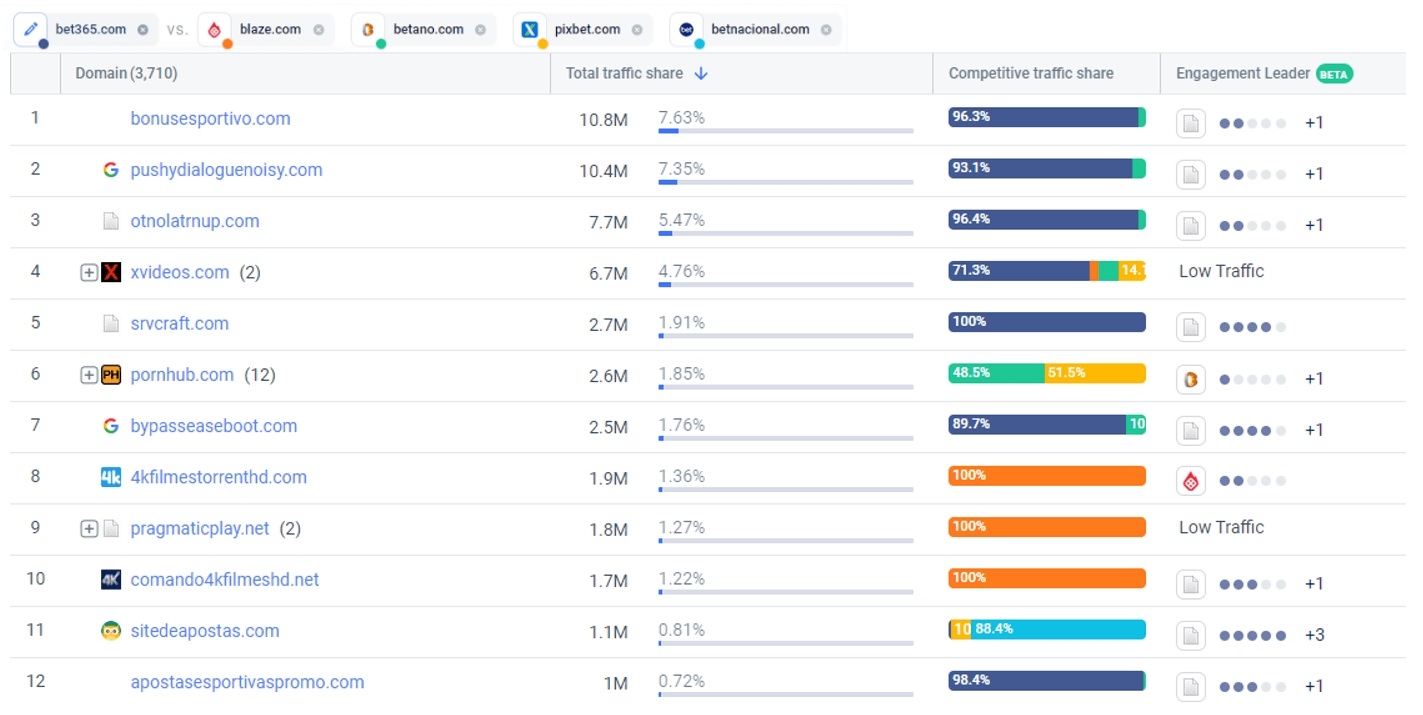This screenshot has height=715, width=1423.
Task: Expand the pornhub.com row with 12 subdomains
Action: click(x=89, y=375)
